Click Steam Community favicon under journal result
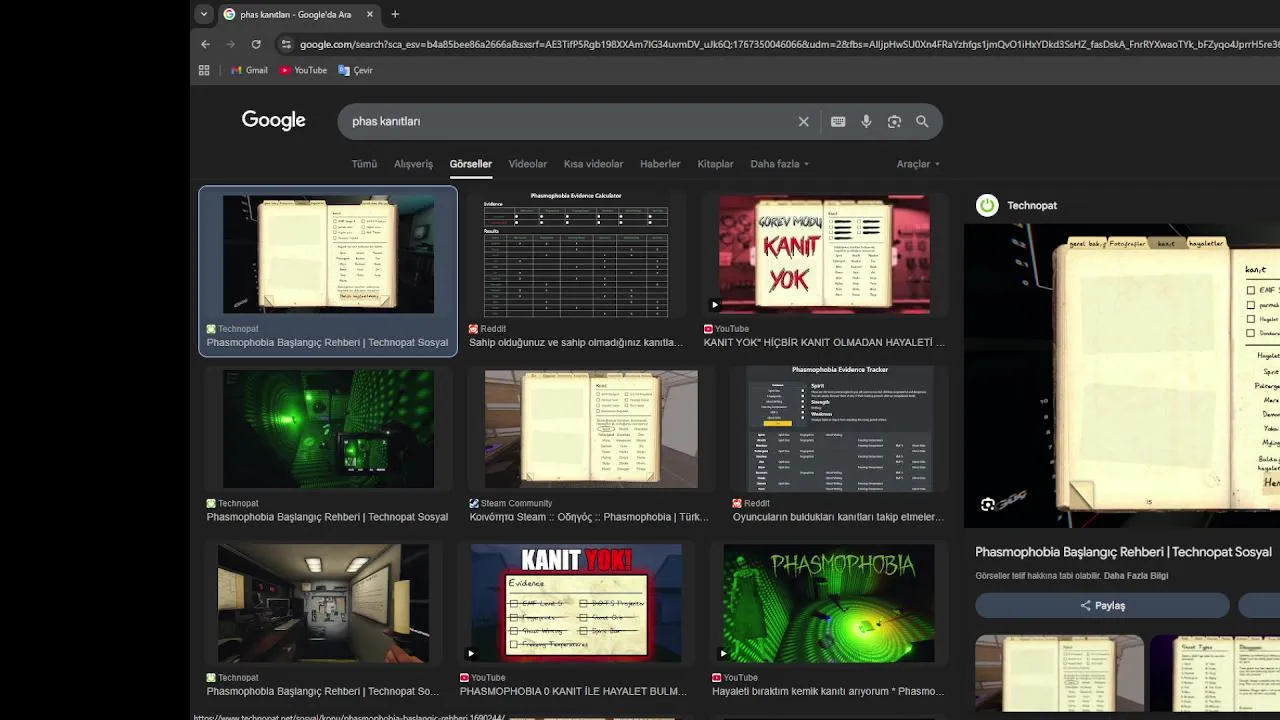The width and height of the screenshot is (1280, 720). click(x=474, y=503)
